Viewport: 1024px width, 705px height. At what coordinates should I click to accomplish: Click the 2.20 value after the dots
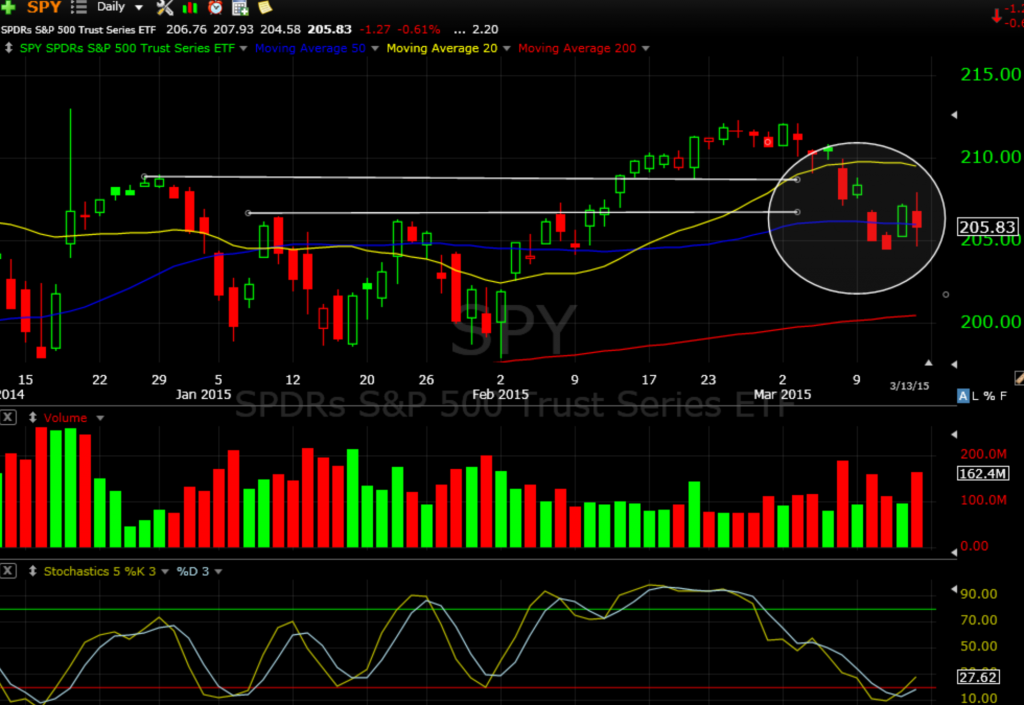485,30
